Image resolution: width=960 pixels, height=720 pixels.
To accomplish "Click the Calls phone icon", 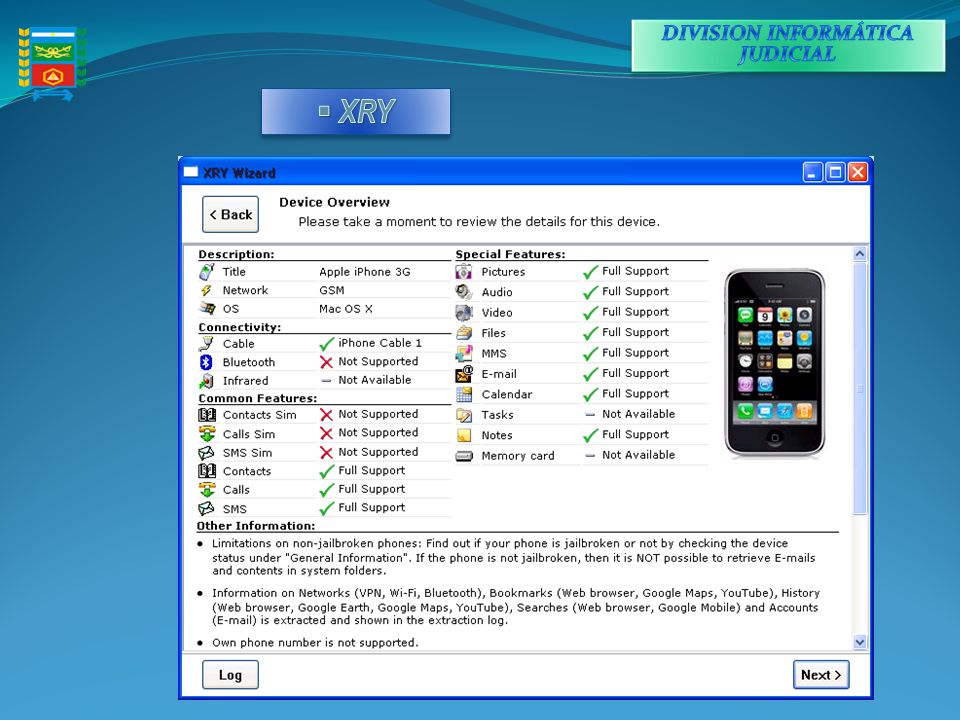I will [207, 489].
